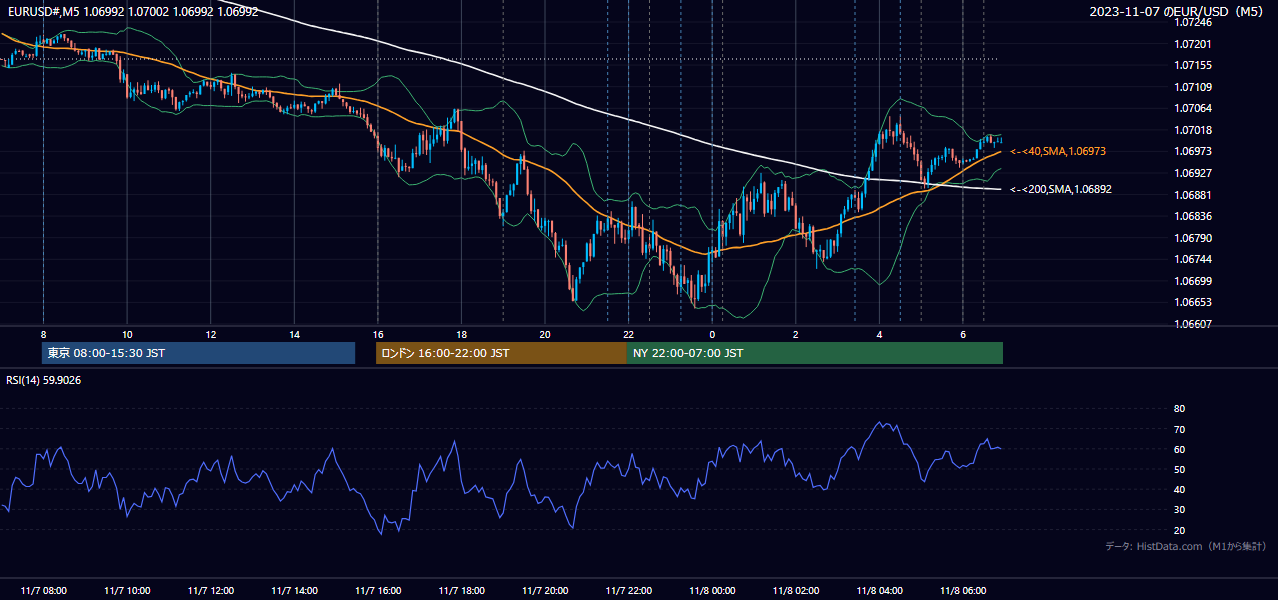Click the 200 SMA 1.06892 label
1278x600 pixels.
coord(1060,189)
